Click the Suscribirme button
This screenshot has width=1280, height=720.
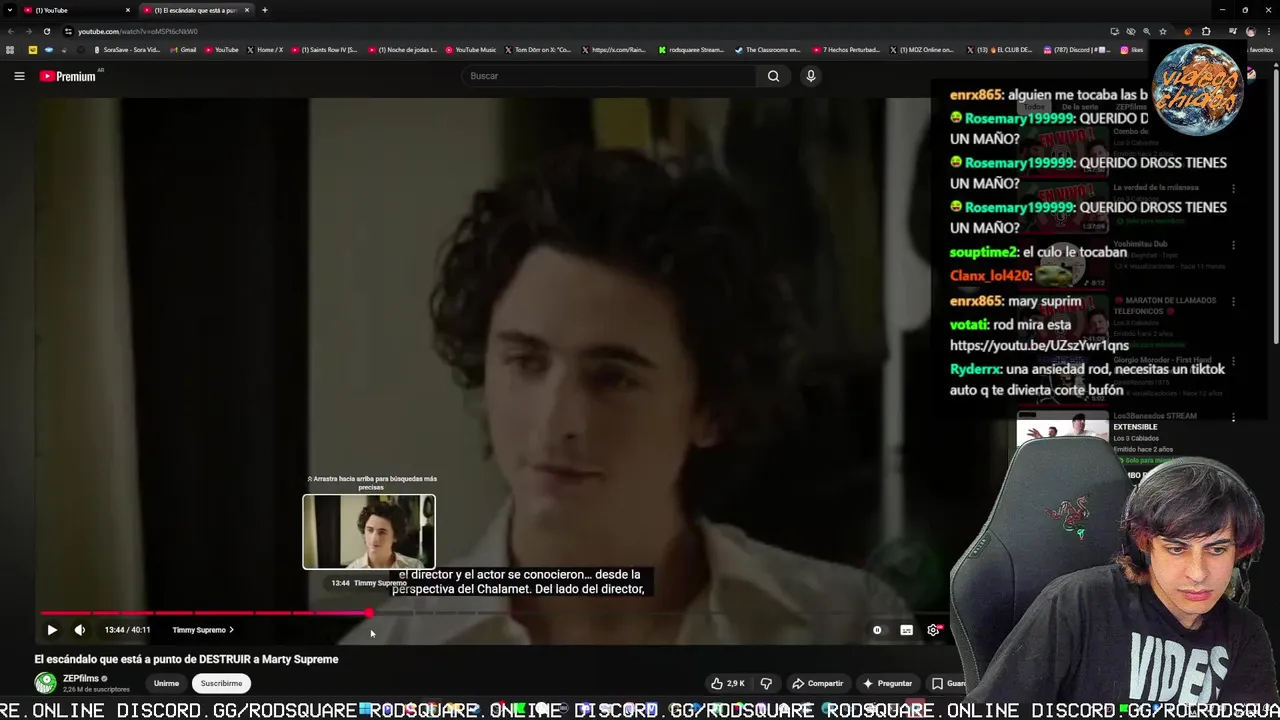[221, 683]
